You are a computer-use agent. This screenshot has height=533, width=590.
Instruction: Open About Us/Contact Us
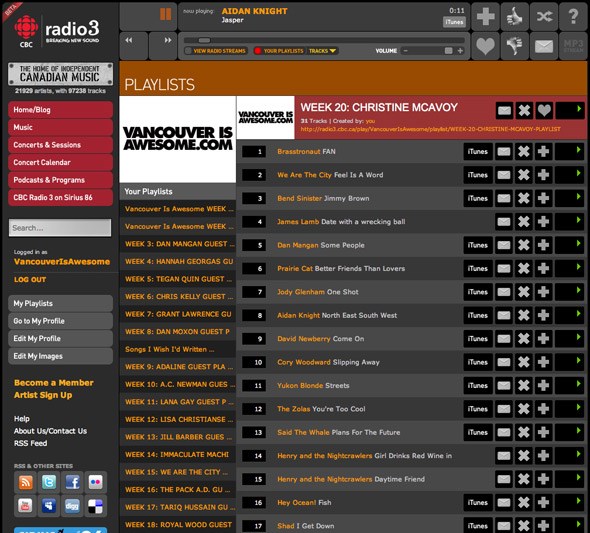click(x=50, y=431)
